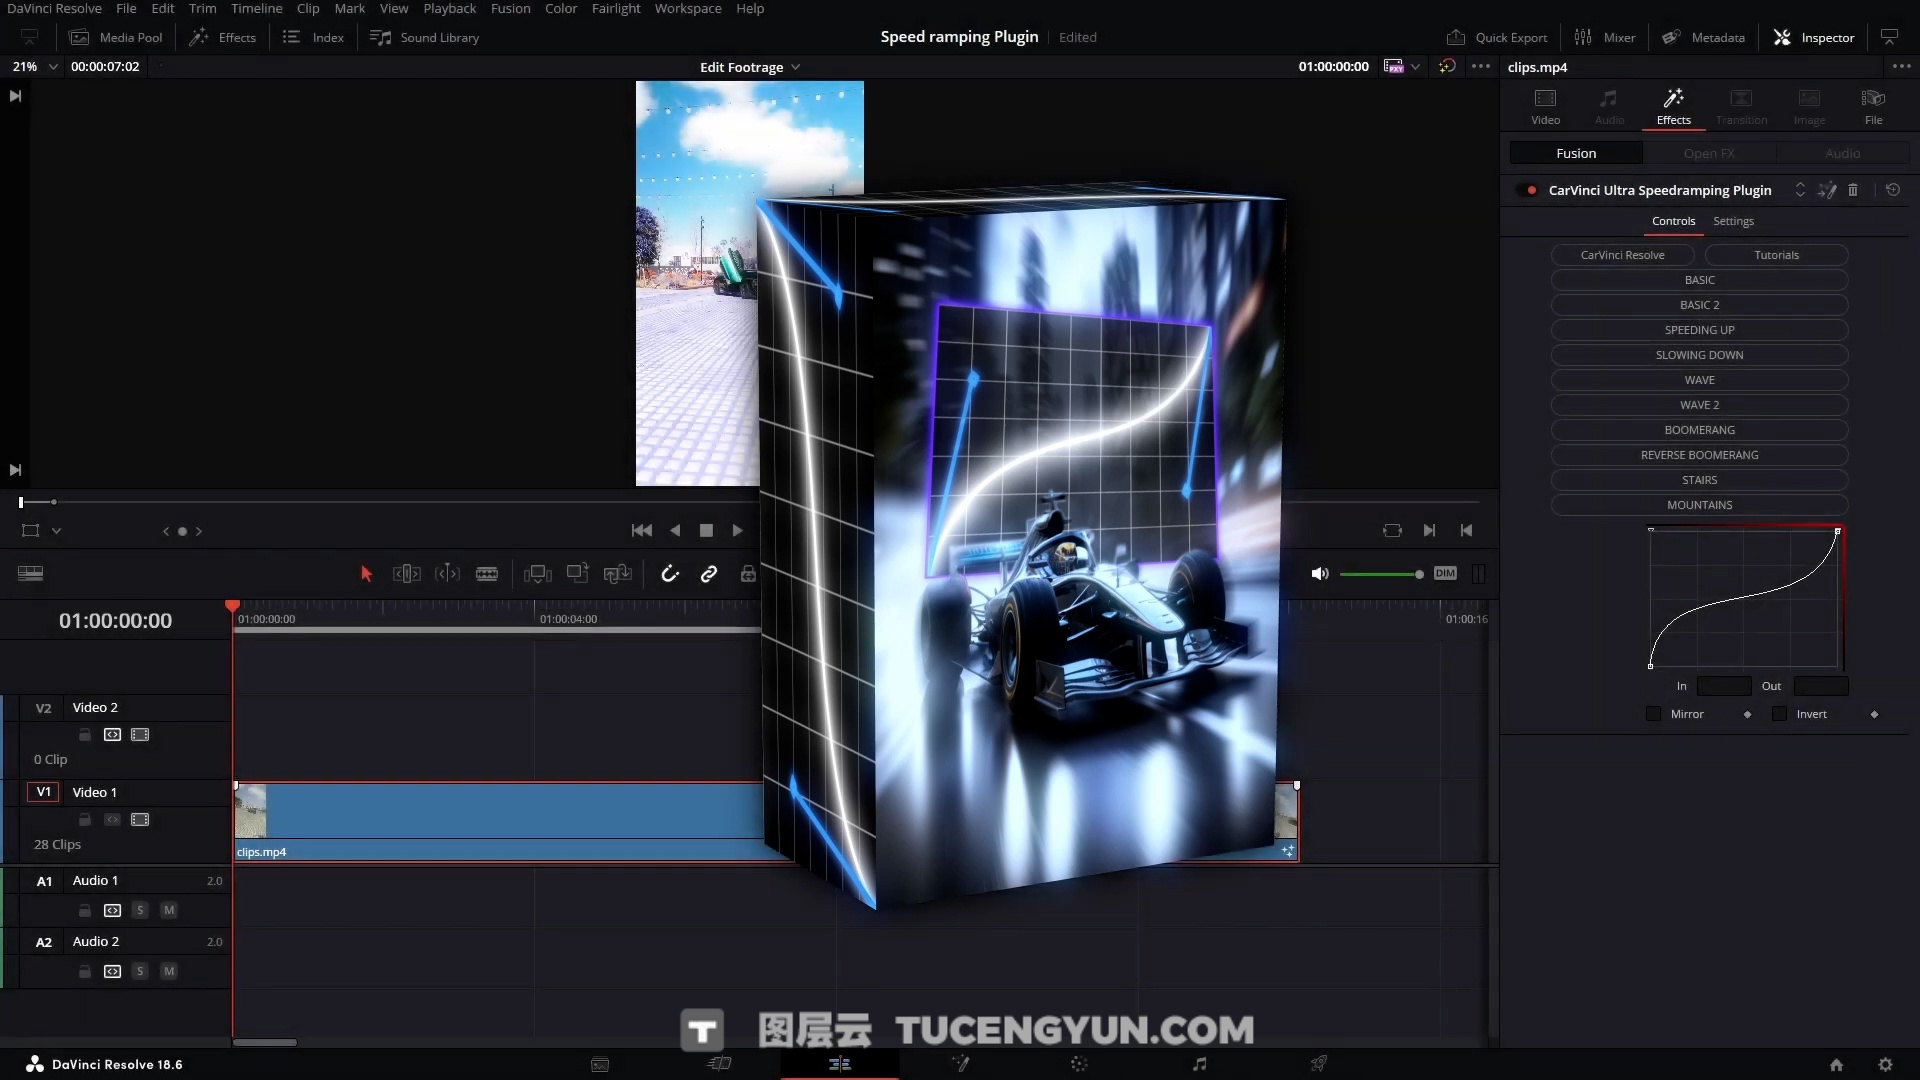Open the Fairlight page music note icon
The width and height of the screenshot is (1920, 1080).
click(1199, 1064)
